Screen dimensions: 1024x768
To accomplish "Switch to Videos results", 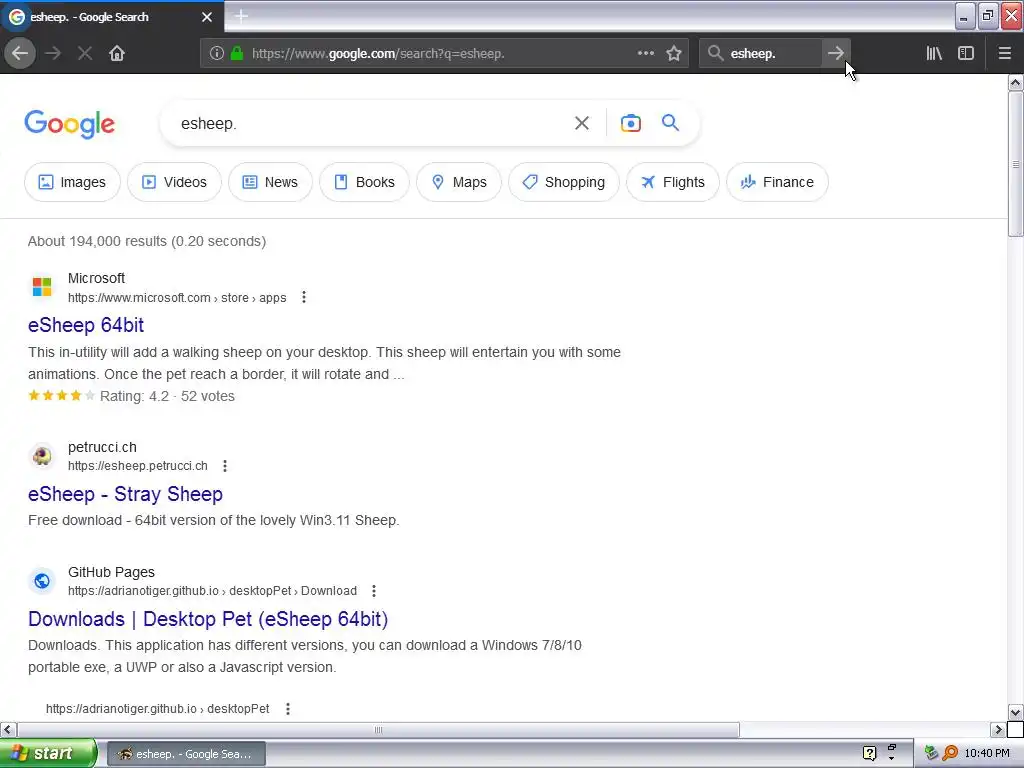I will [x=174, y=182].
